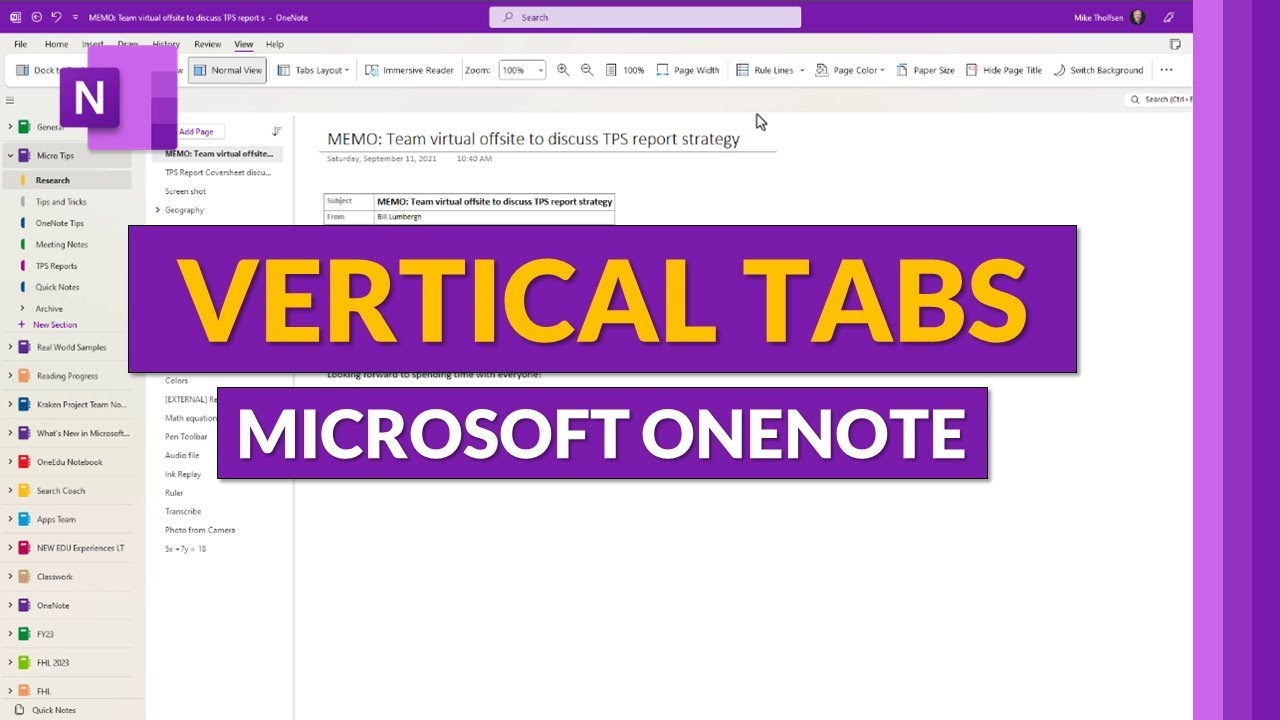
Task: Click the zoom out magnifier icon
Action: (x=587, y=70)
